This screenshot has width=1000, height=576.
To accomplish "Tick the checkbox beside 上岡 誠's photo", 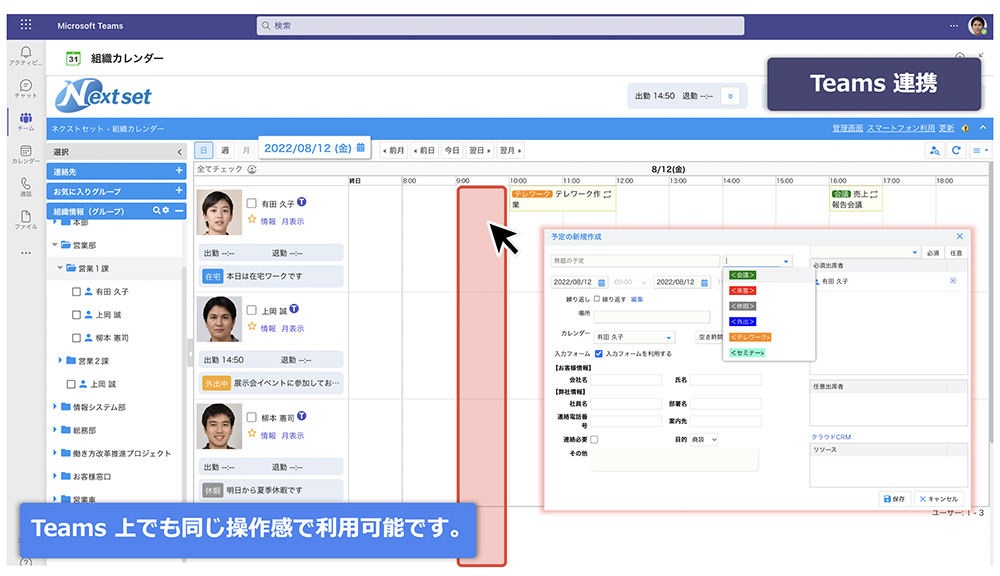I will pyautogui.click(x=252, y=311).
